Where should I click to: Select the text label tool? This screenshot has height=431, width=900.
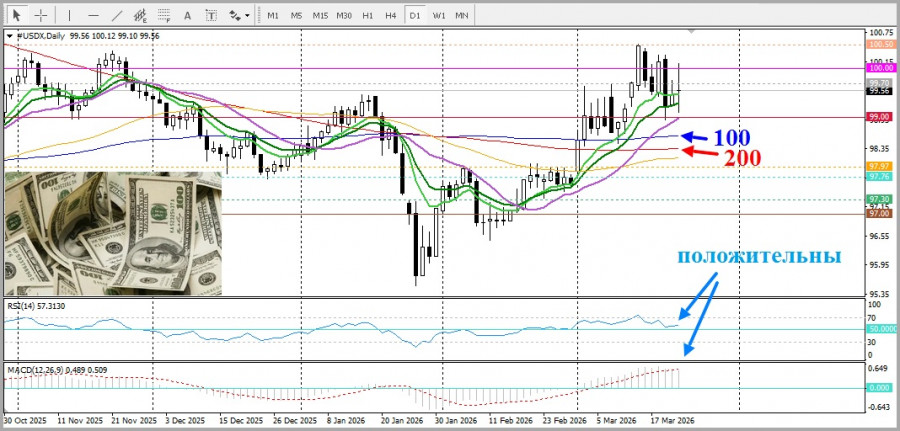[211, 15]
